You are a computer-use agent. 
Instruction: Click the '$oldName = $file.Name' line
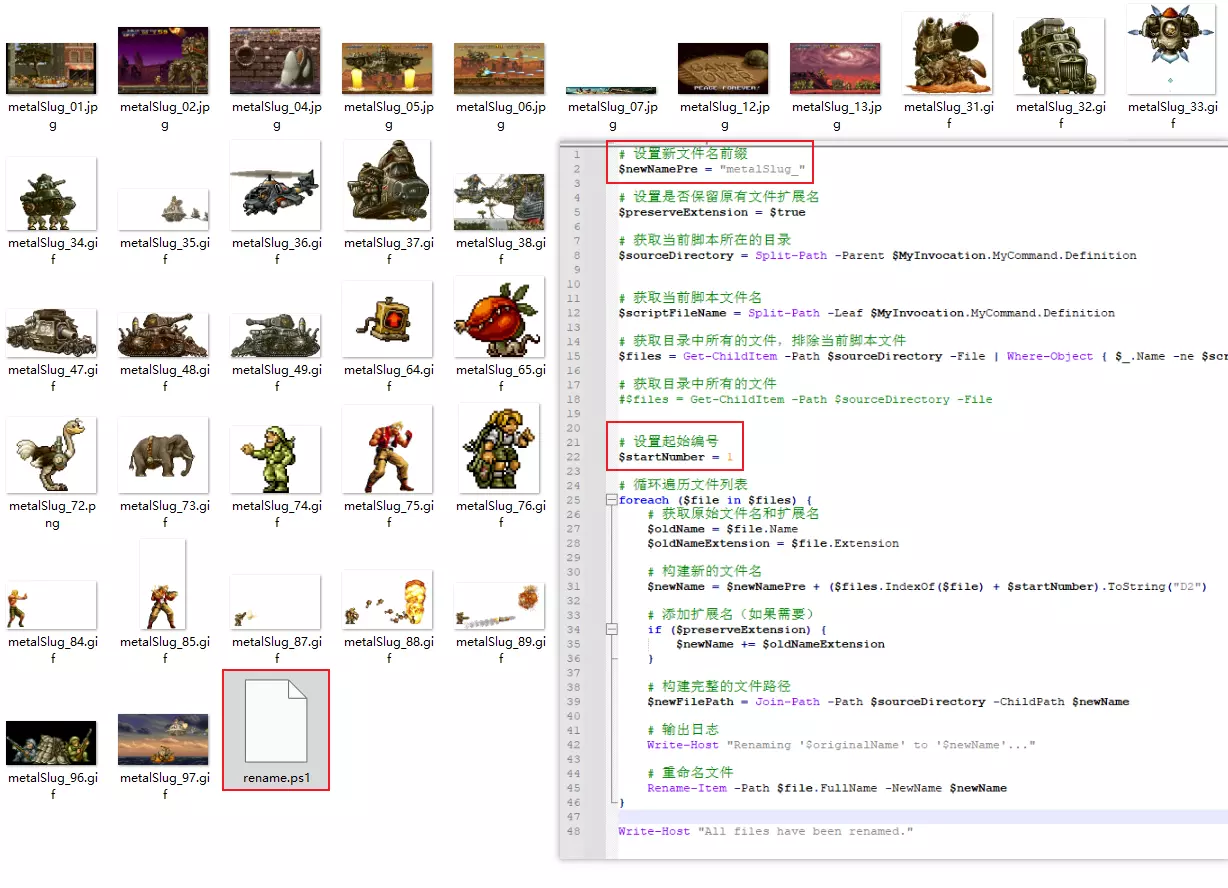722,529
